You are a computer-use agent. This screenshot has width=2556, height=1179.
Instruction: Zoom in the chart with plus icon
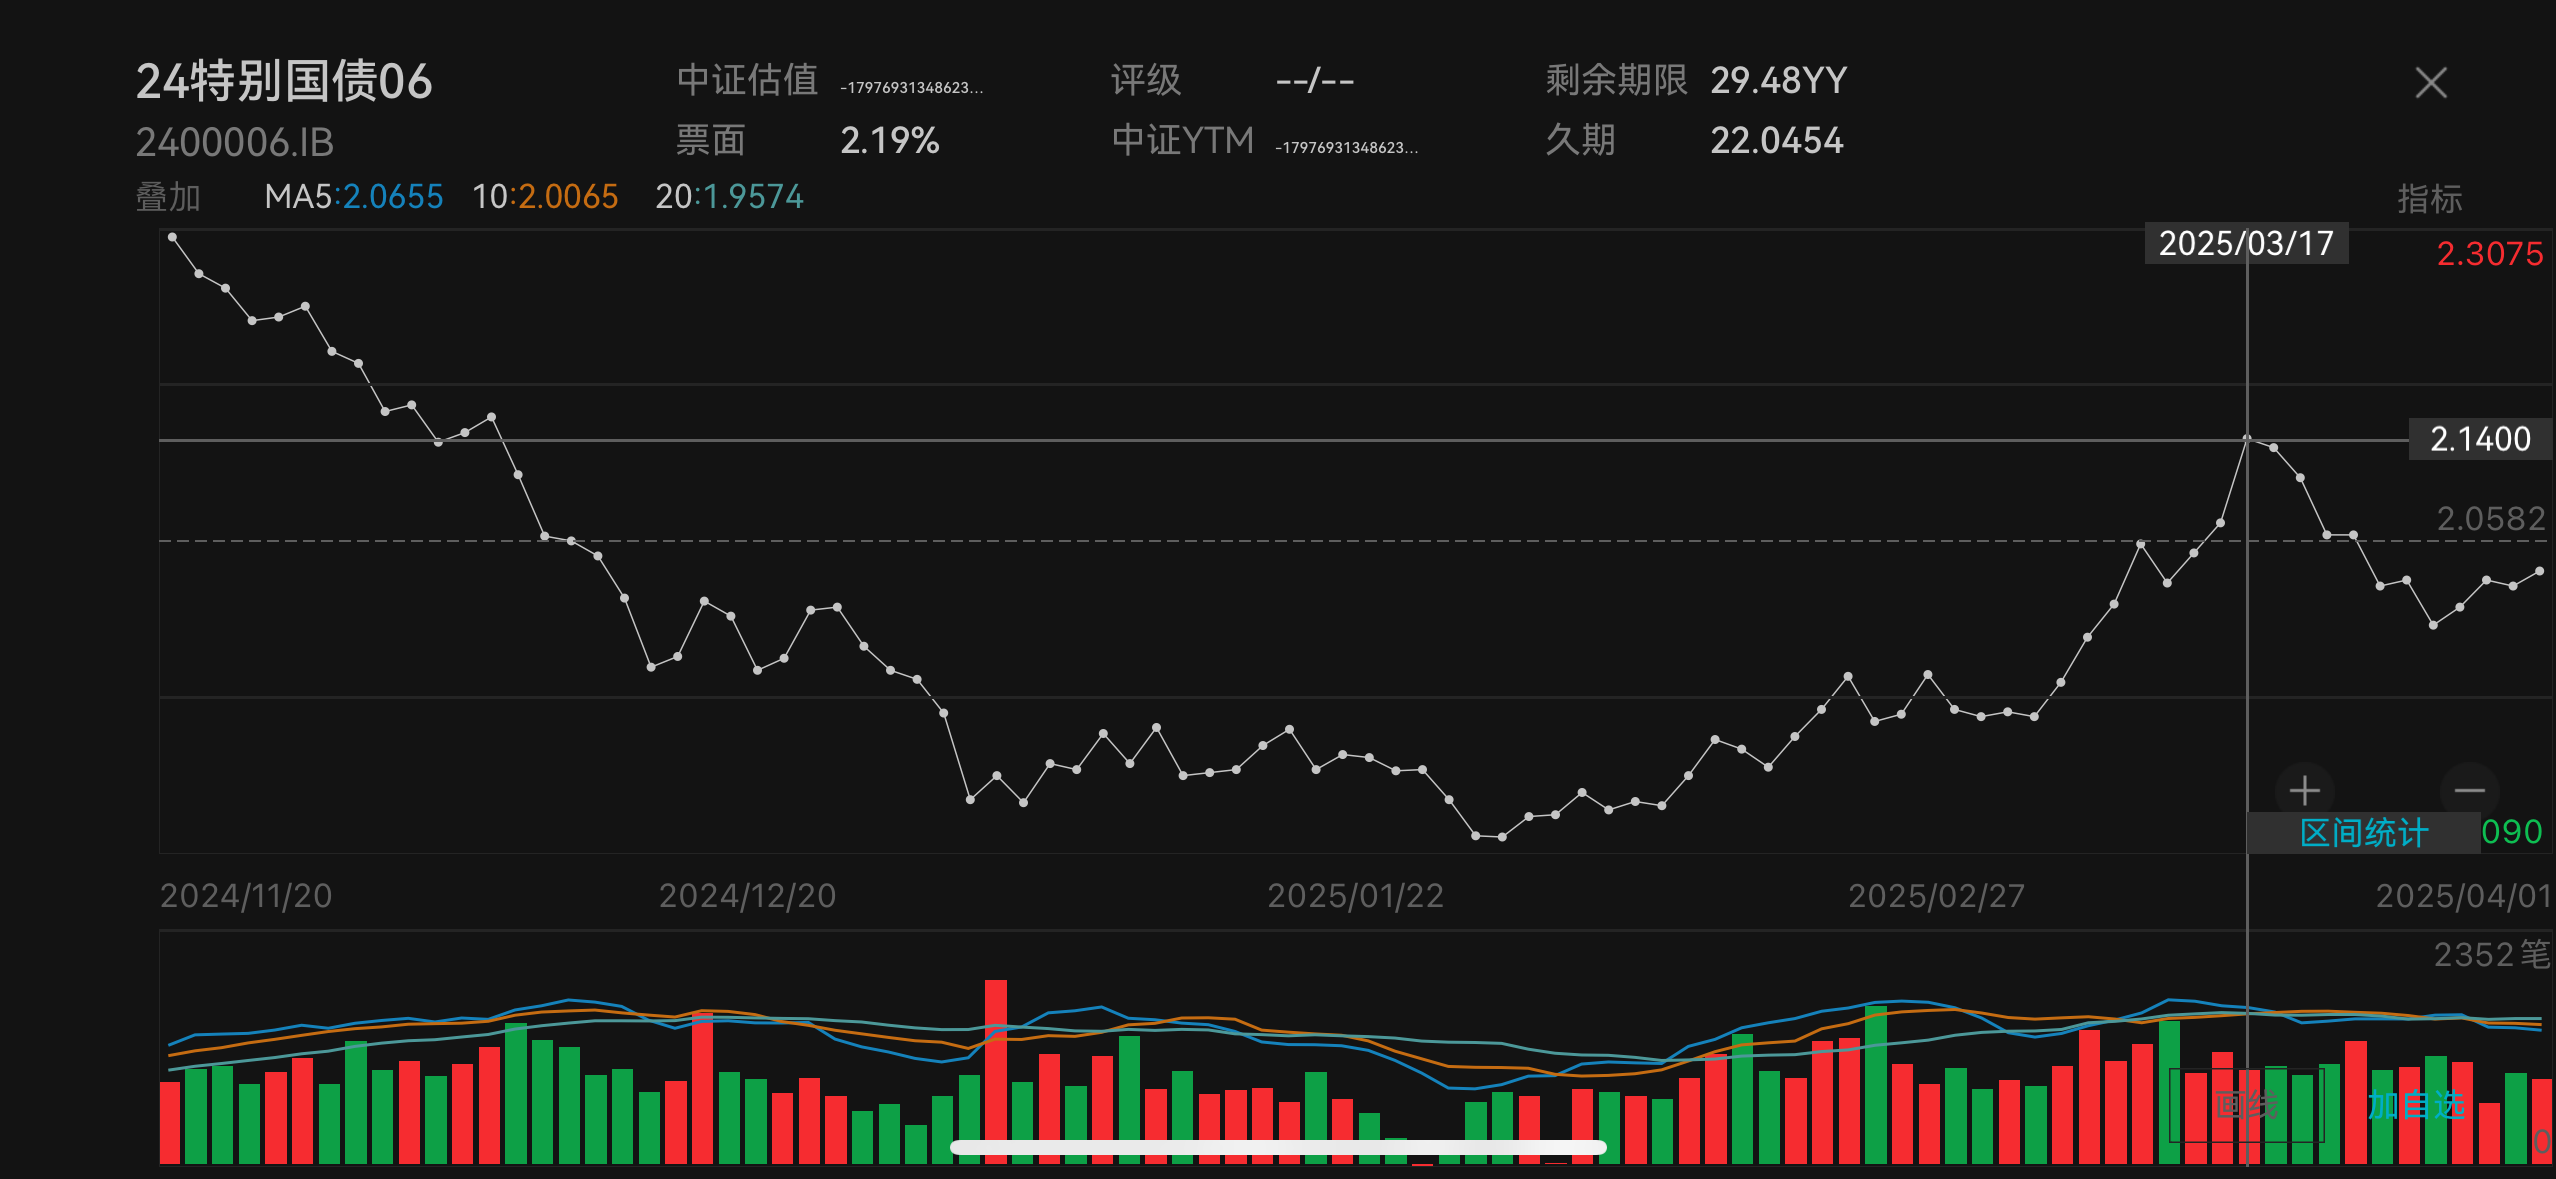2304,791
